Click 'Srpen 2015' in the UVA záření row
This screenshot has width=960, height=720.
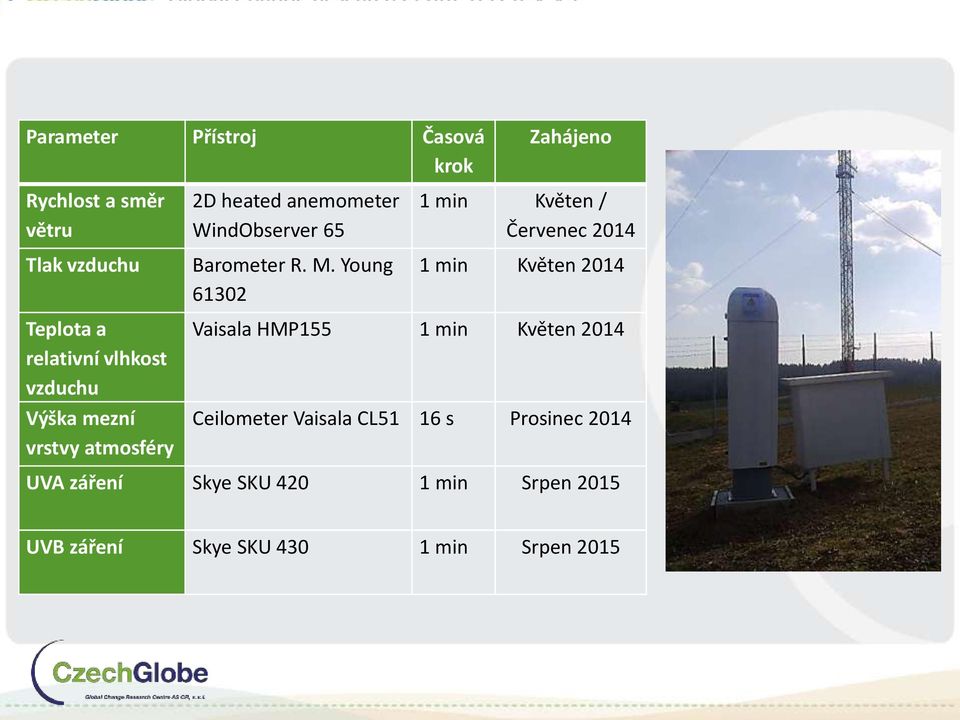[x=571, y=498]
